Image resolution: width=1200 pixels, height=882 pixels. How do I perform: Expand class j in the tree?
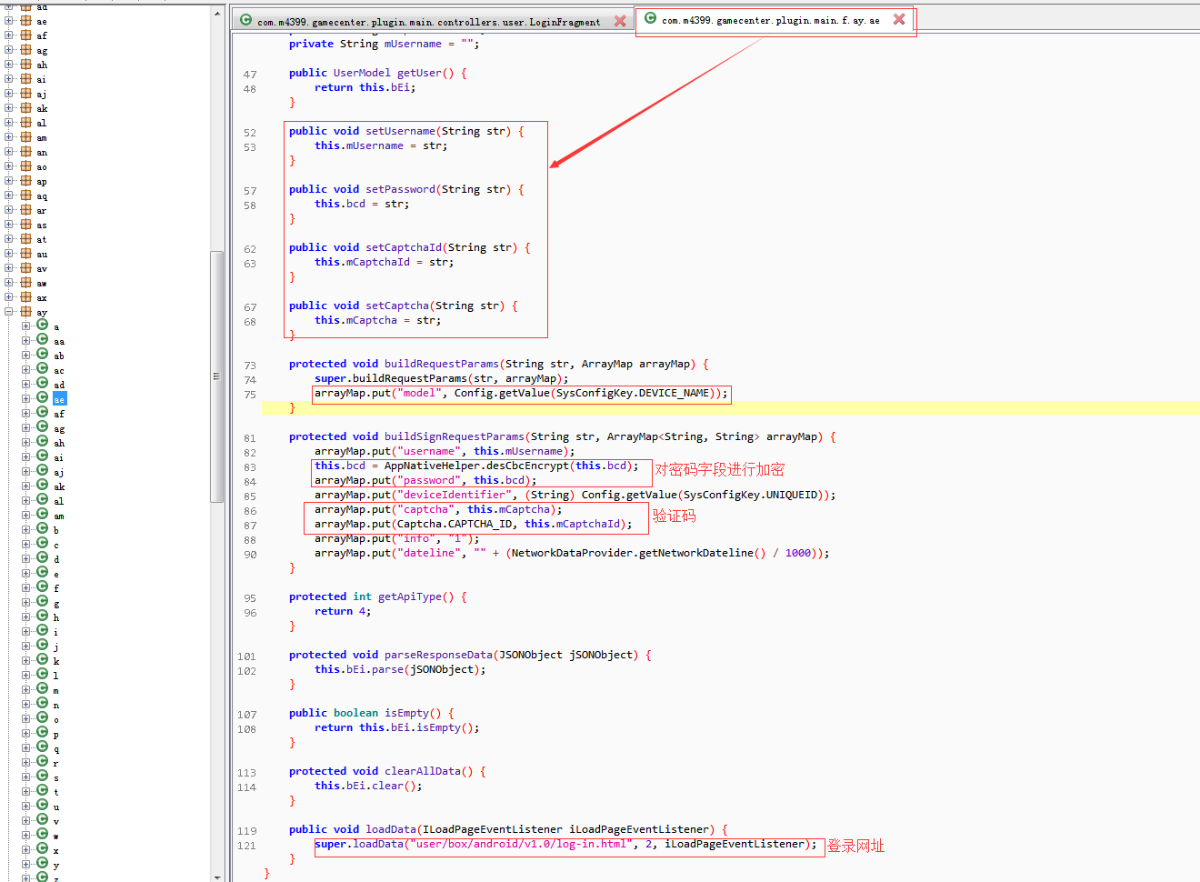[26, 646]
